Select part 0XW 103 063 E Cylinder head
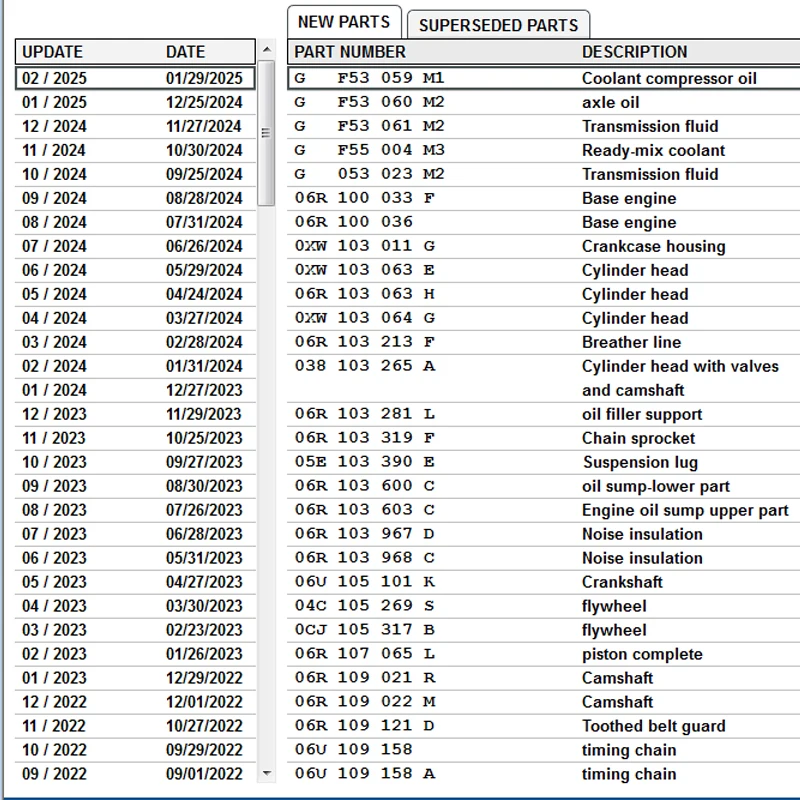Image resolution: width=800 pixels, height=800 pixels. [544, 270]
